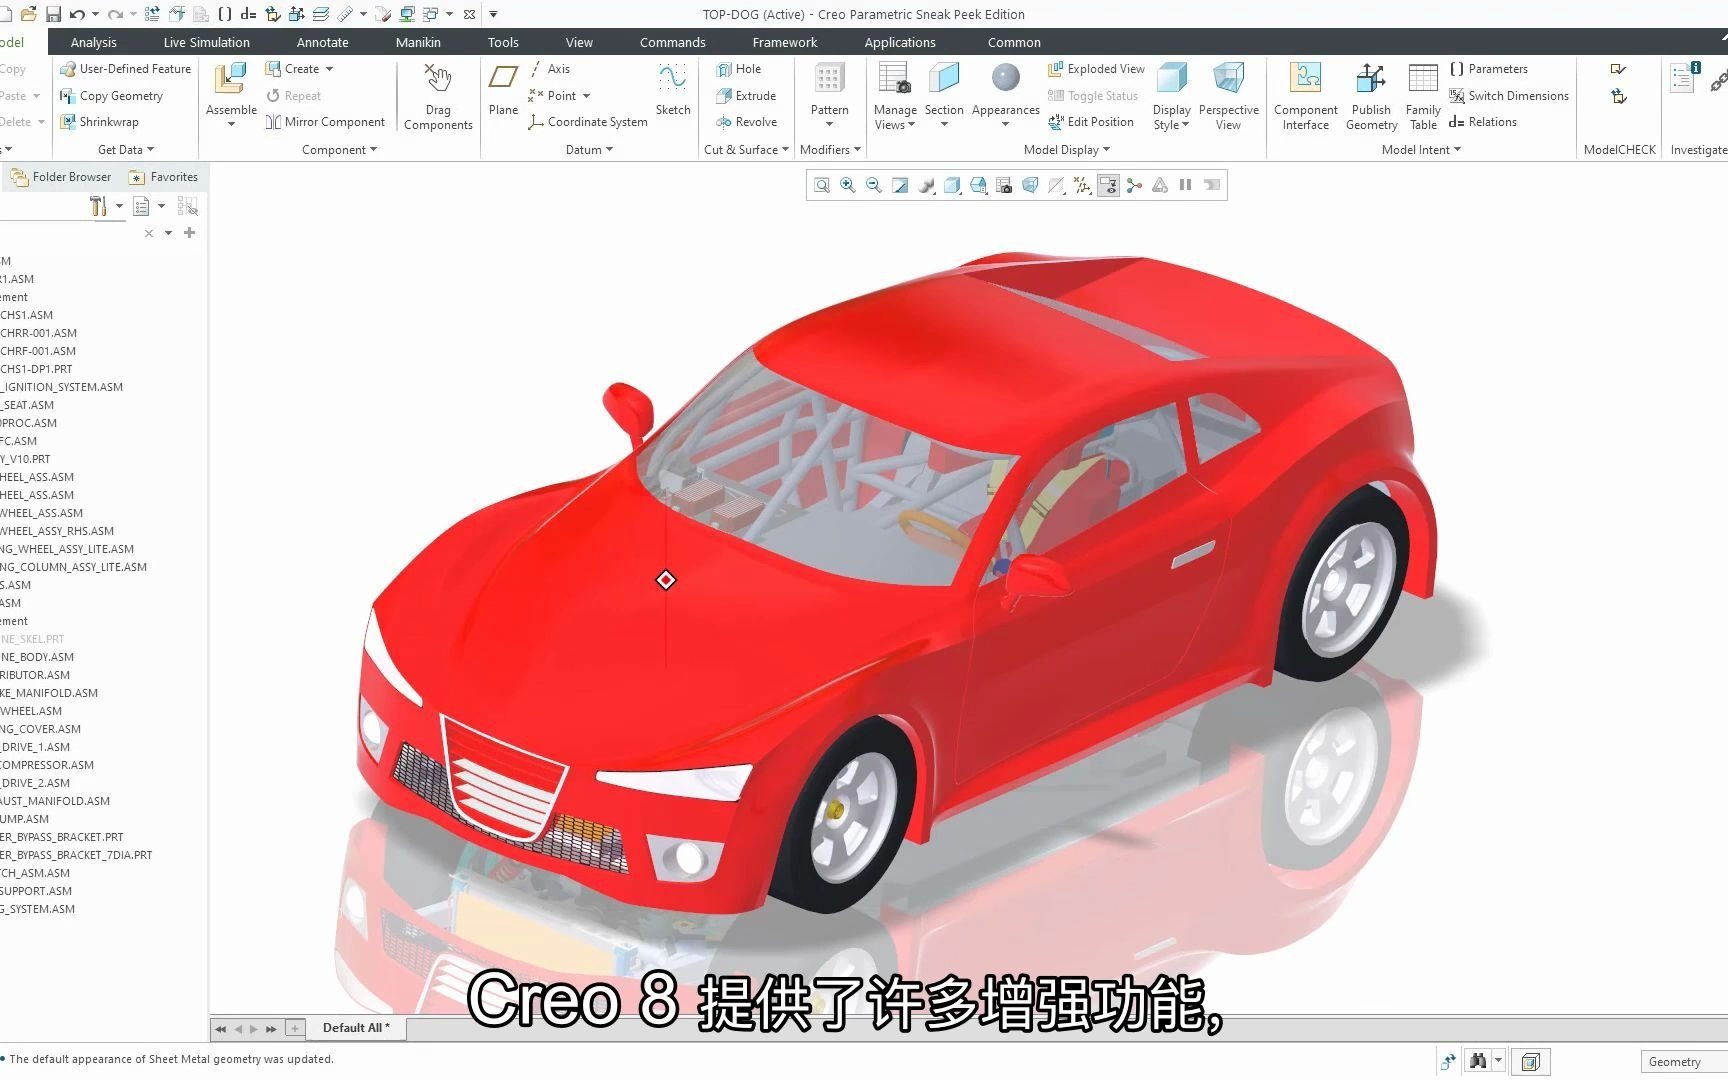Switch to the Applications ribbon tab
The image size is (1728, 1080).
point(899,41)
